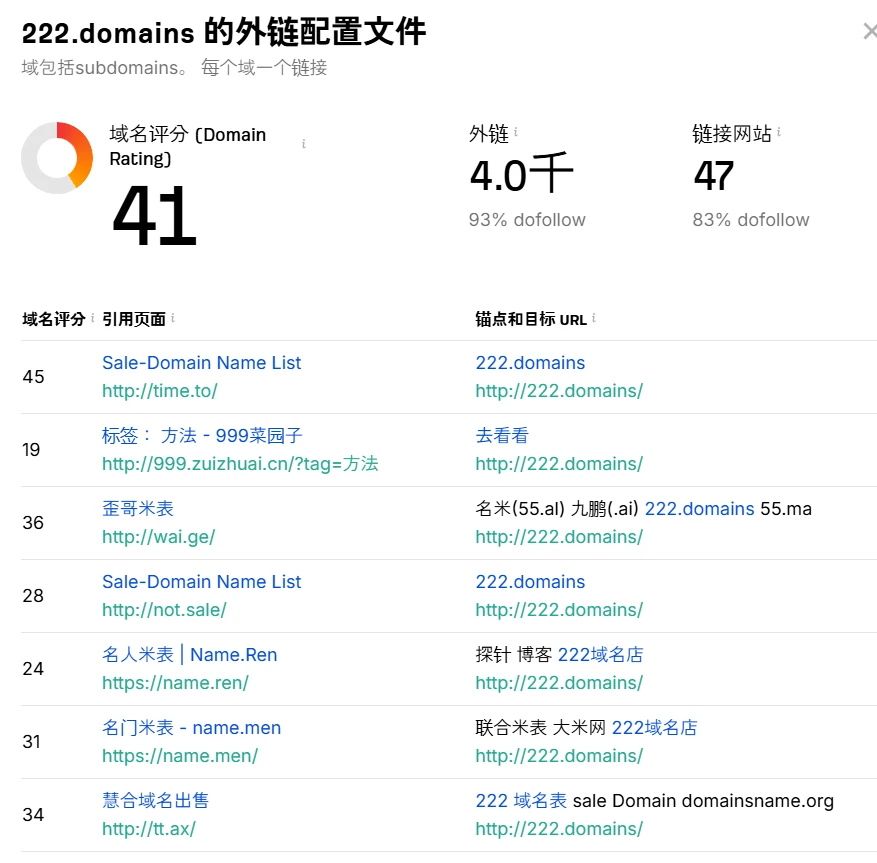This screenshot has width=877, height=863.
Task: Open the http://wai.ge/ URL link
Action: (x=158, y=537)
